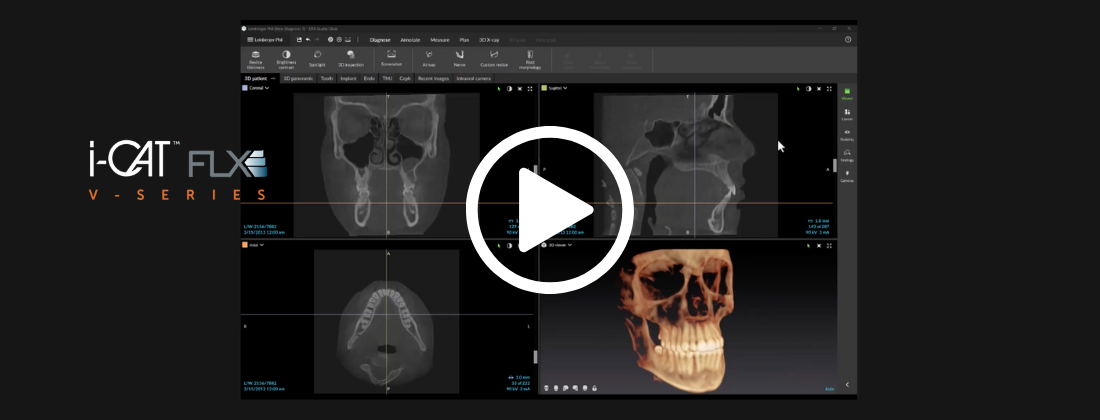Maximize the Coronal view pane
1100x420 pixels.
coord(530,88)
